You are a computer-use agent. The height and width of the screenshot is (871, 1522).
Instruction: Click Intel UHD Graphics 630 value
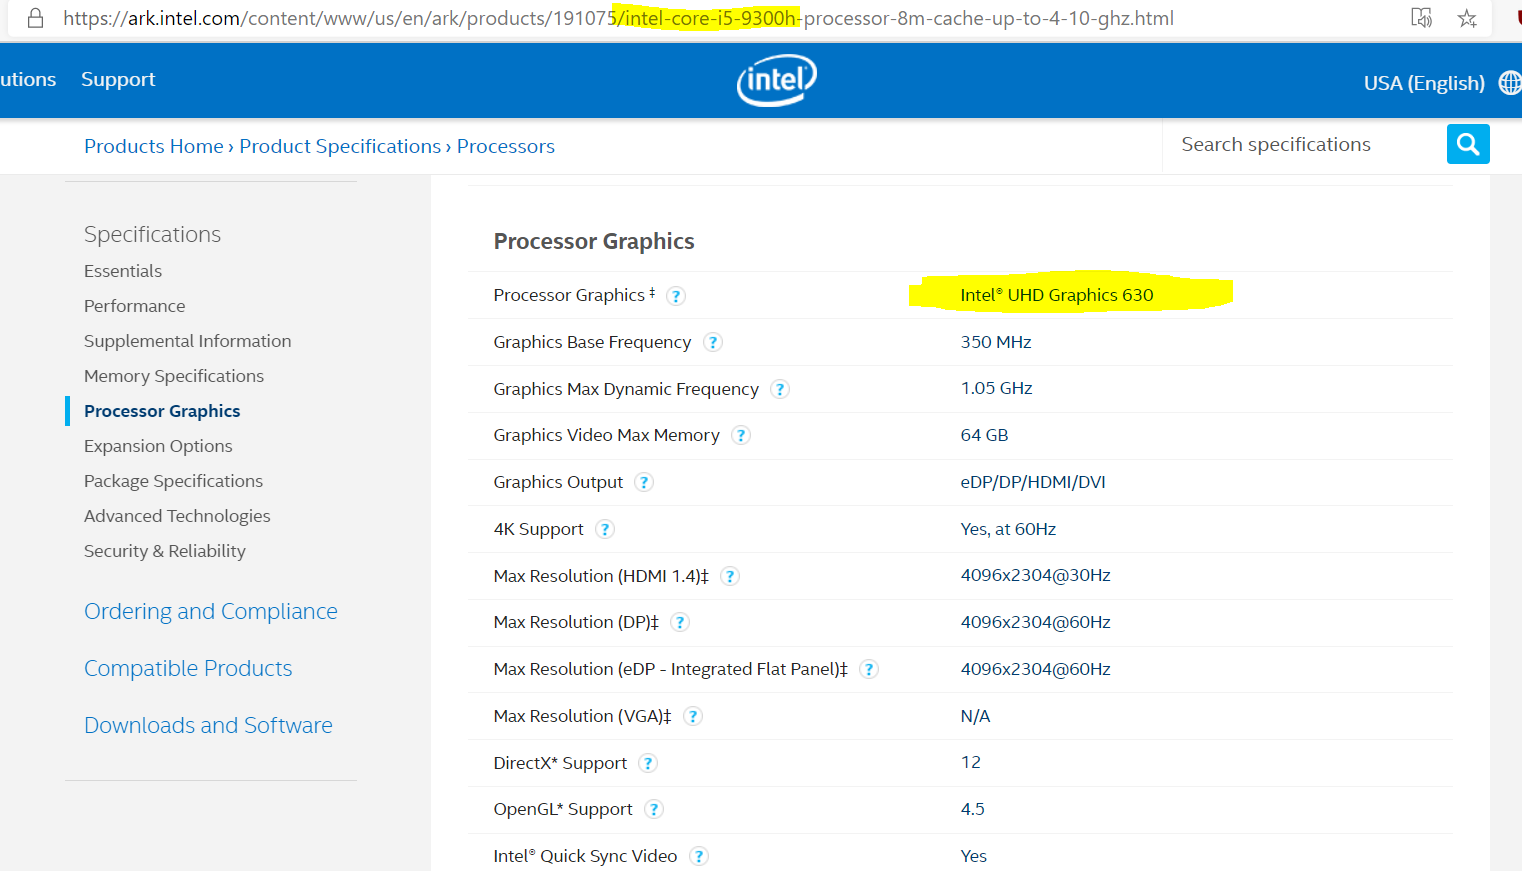1057,295
